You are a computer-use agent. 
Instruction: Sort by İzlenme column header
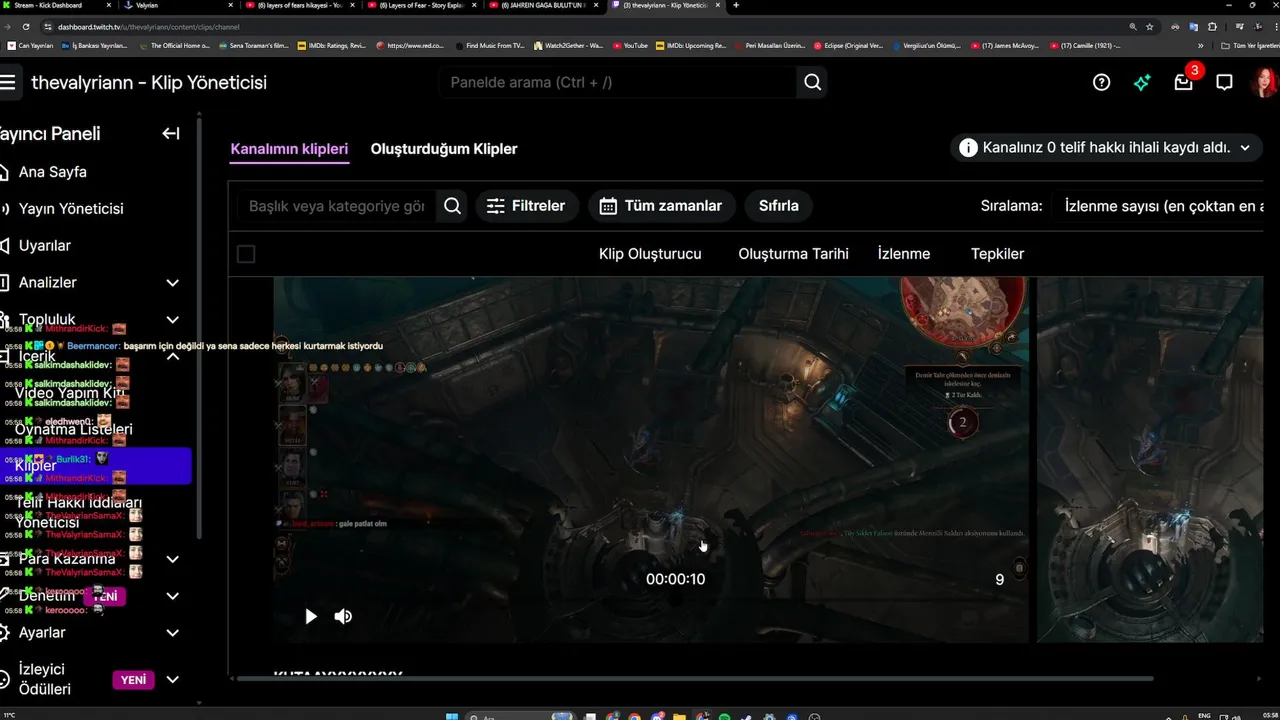tap(904, 254)
